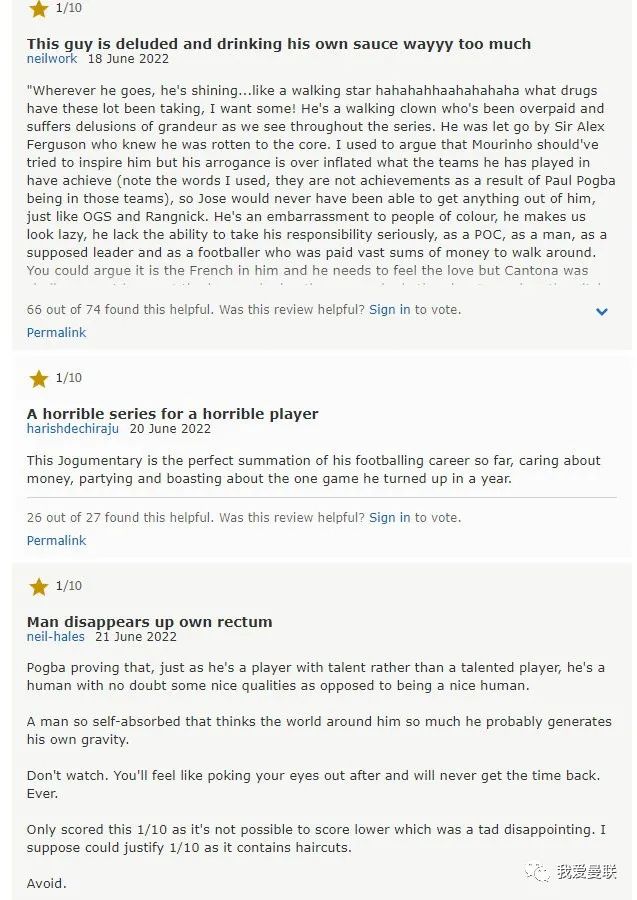The image size is (637, 900).
Task: Open 'A horrible series for a horrible player'
Action: tap(172, 414)
